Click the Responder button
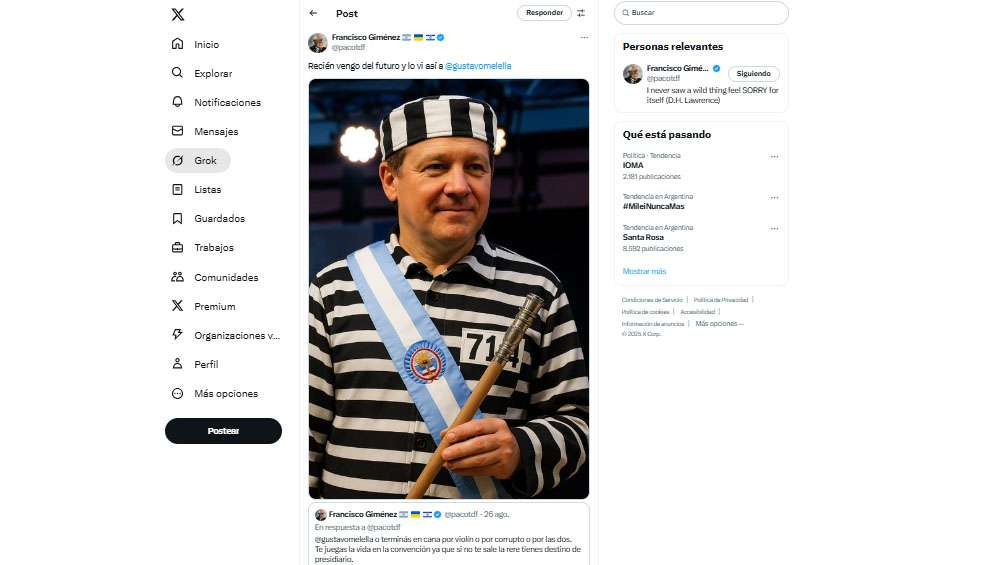 pyautogui.click(x=544, y=13)
